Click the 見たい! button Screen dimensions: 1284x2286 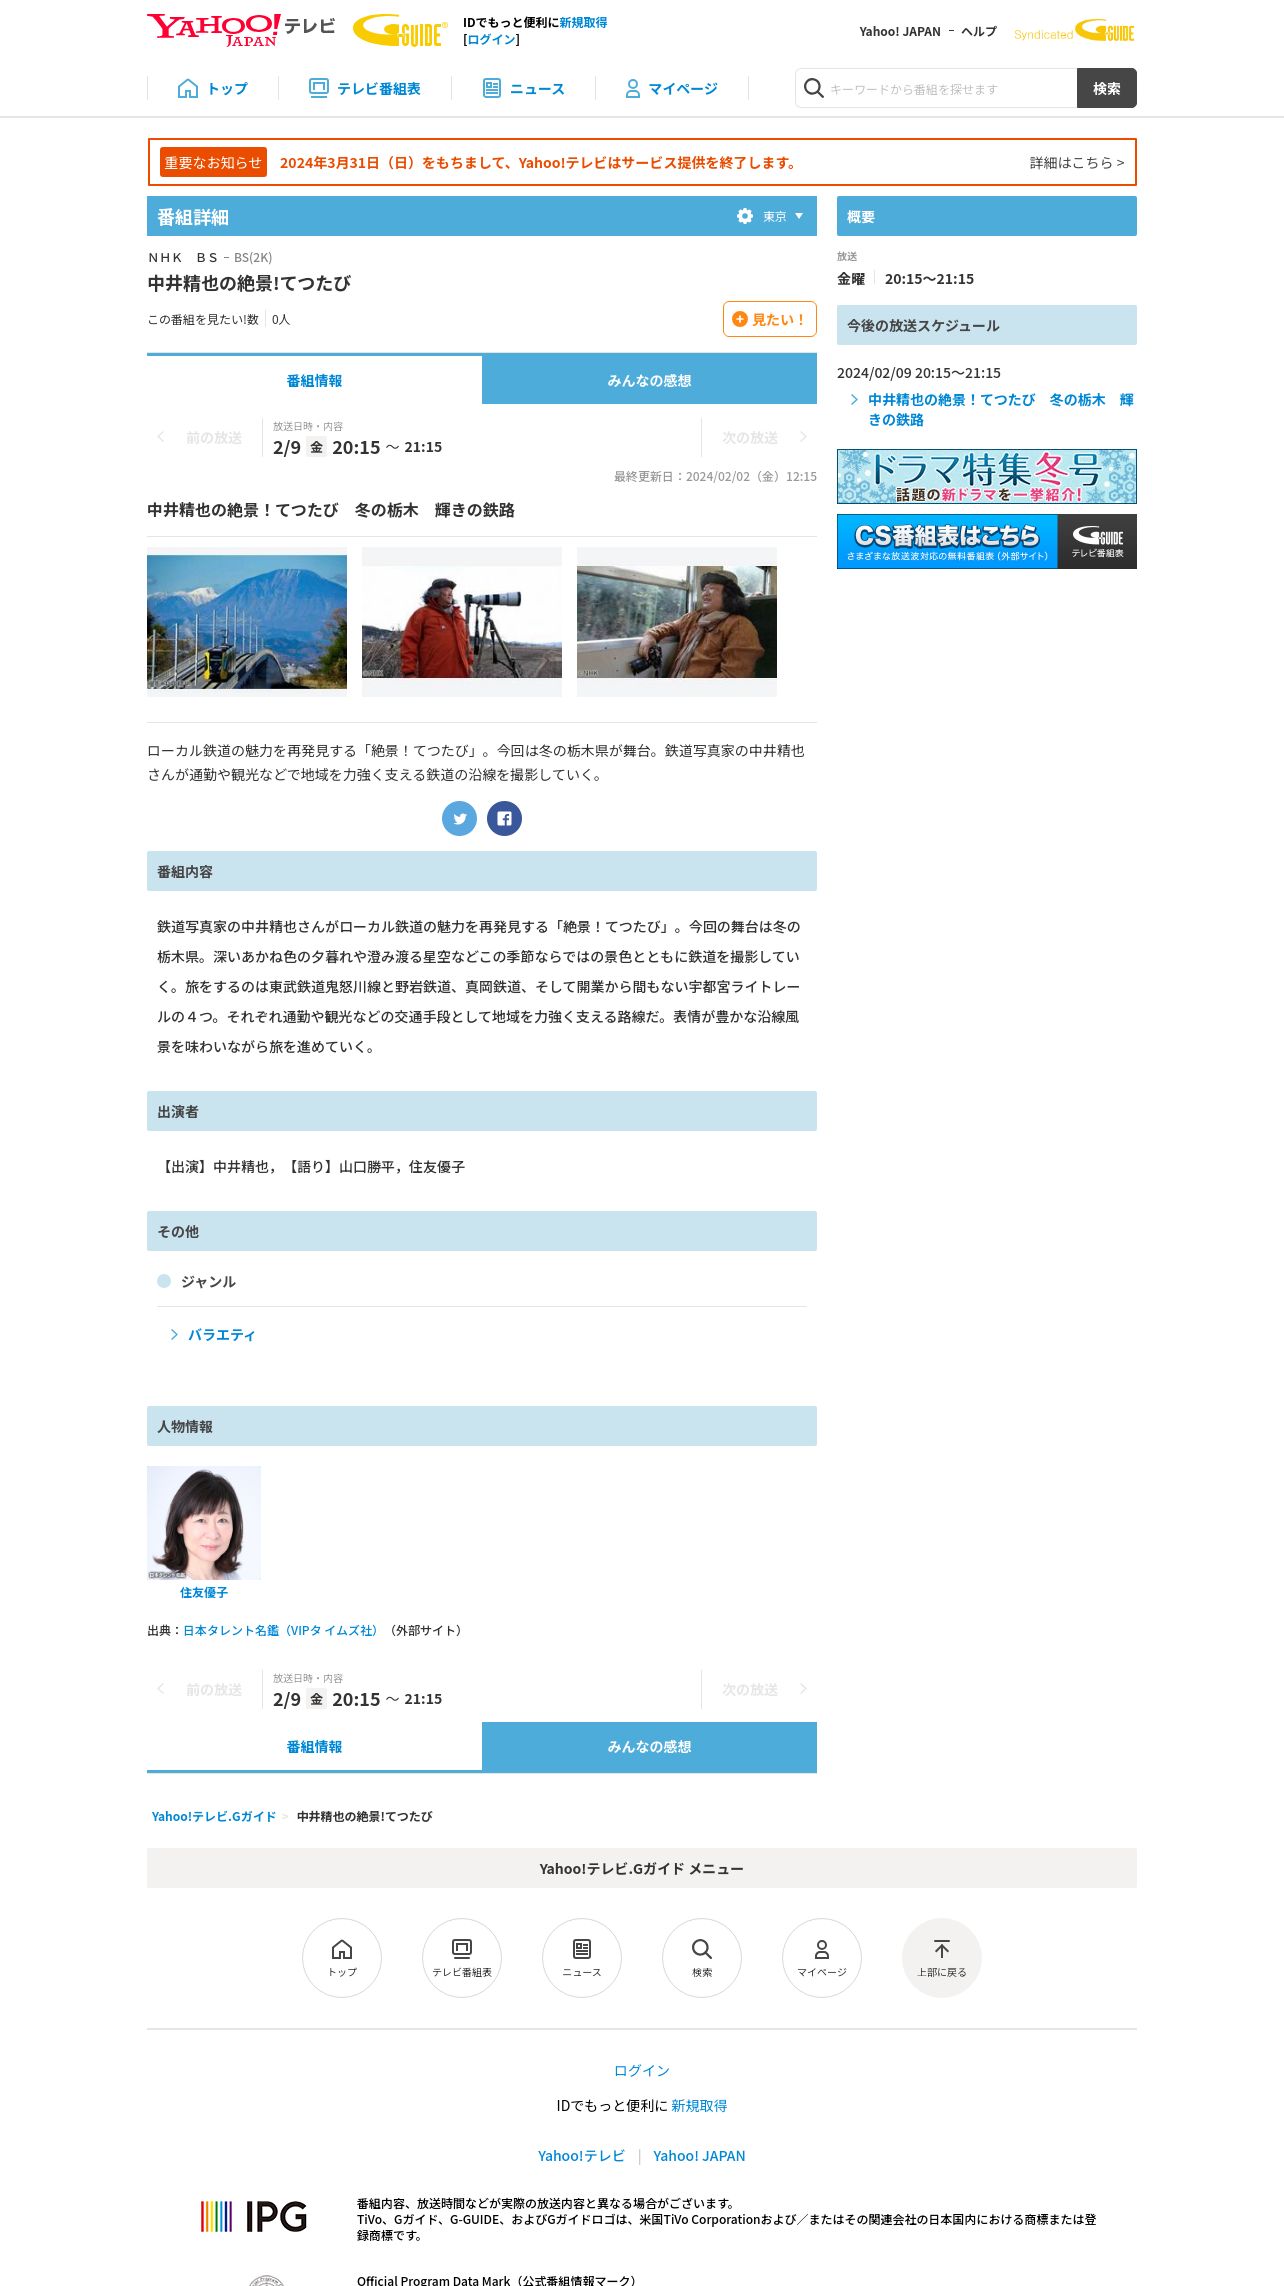click(x=769, y=319)
